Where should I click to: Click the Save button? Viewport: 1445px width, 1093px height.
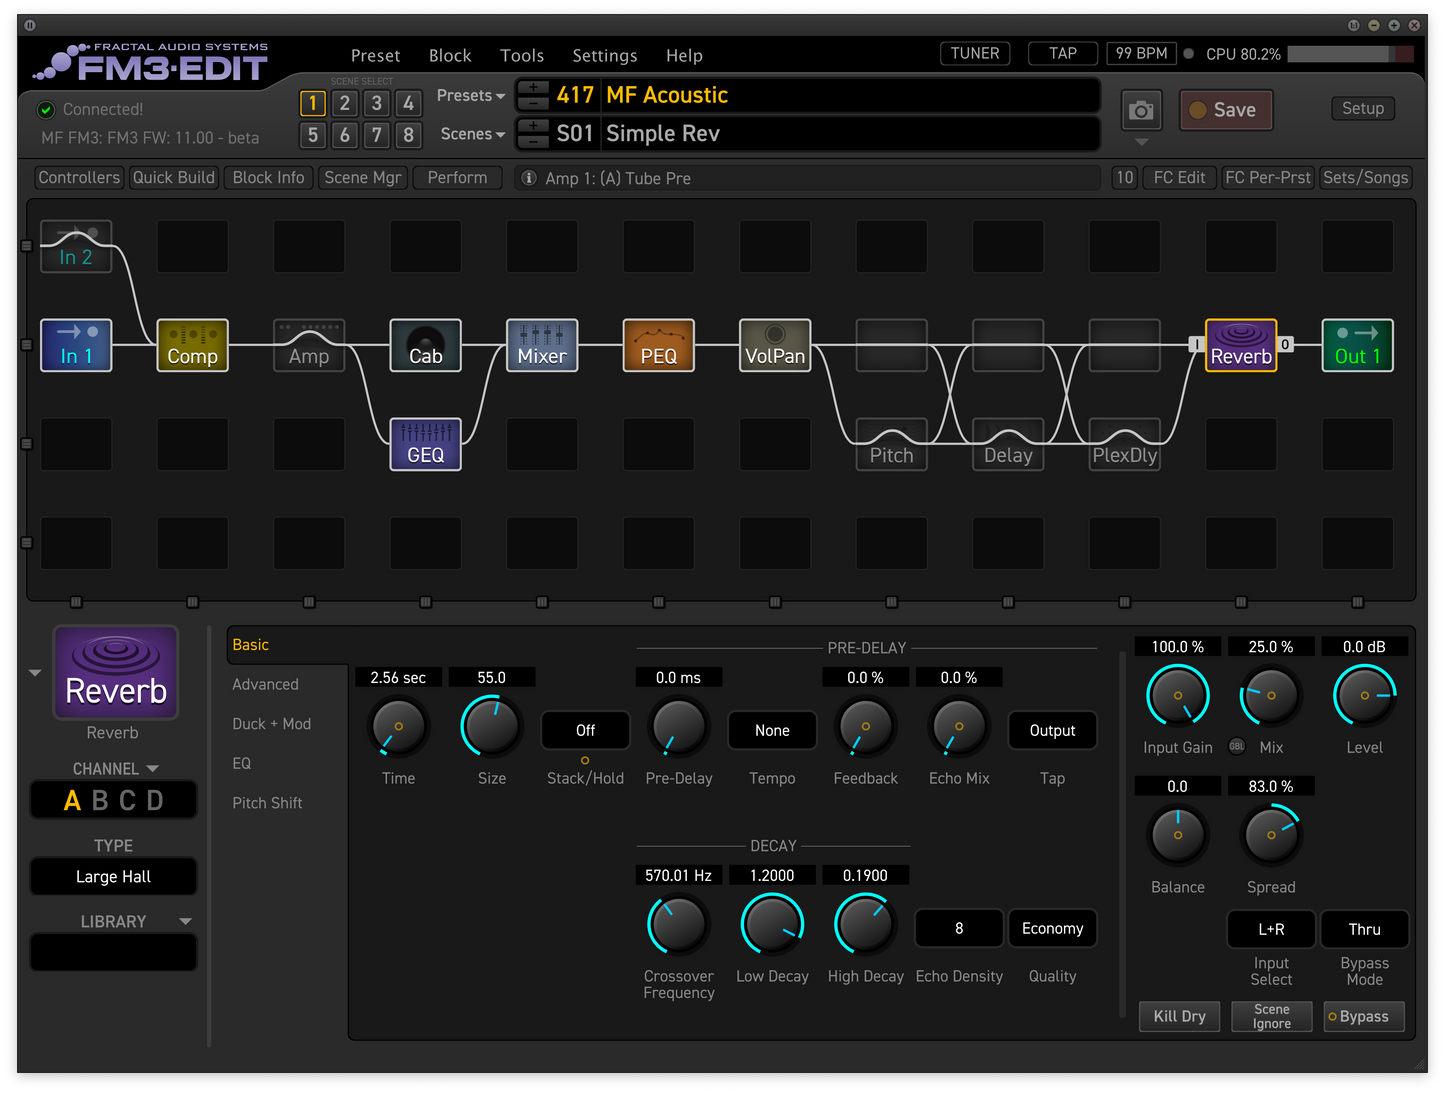(x=1225, y=110)
